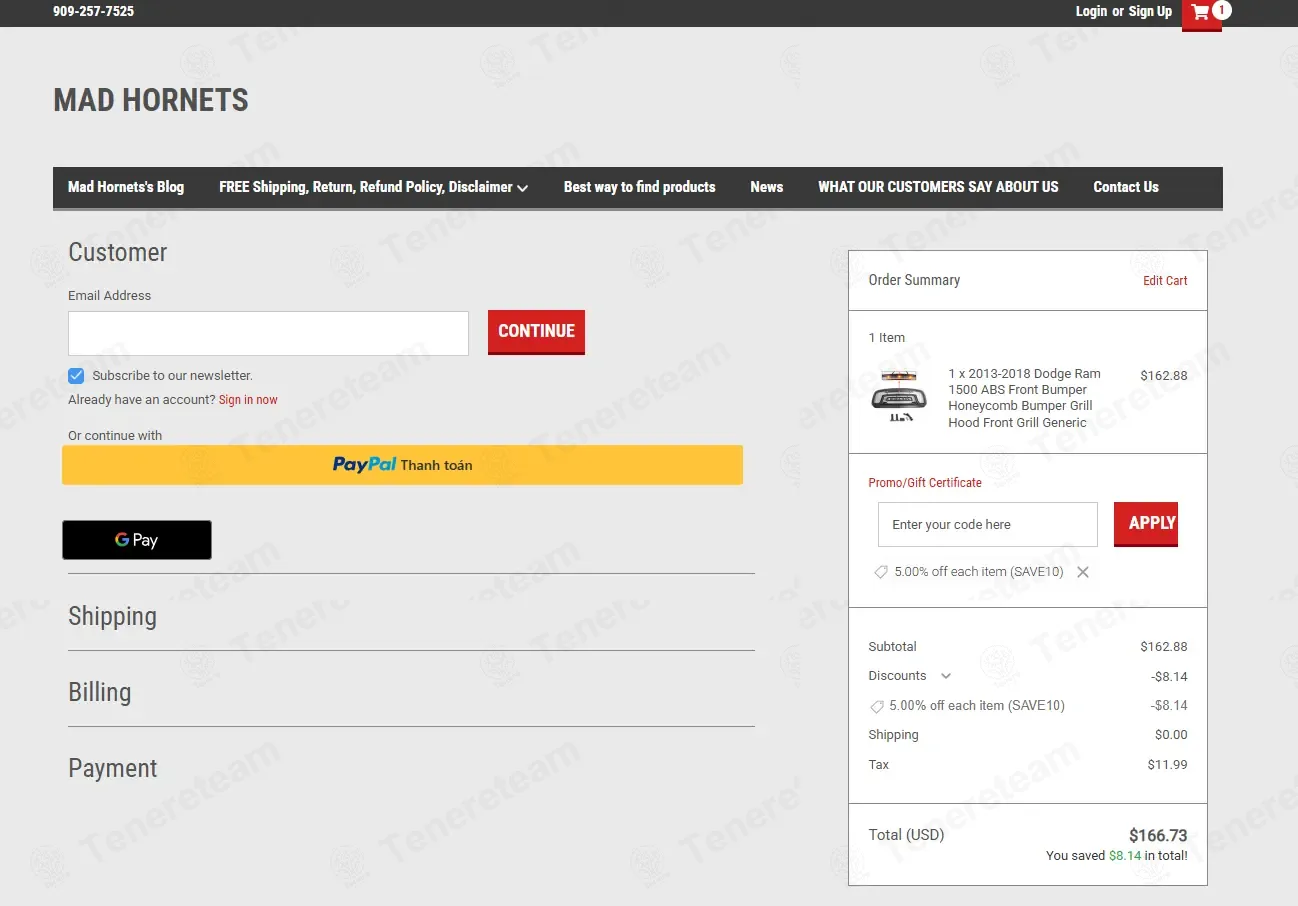The width and height of the screenshot is (1298, 906).
Task: Click the MAD HORNETS store logo
Action: pyautogui.click(x=151, y=100)
